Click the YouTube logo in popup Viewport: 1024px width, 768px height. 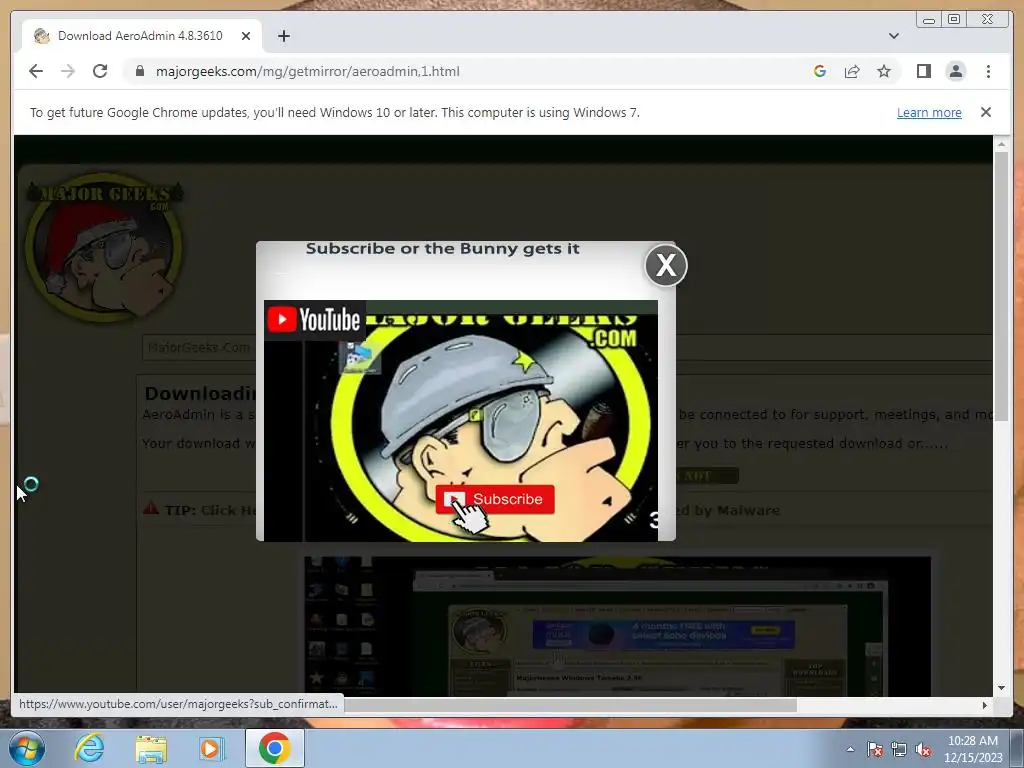314,319
